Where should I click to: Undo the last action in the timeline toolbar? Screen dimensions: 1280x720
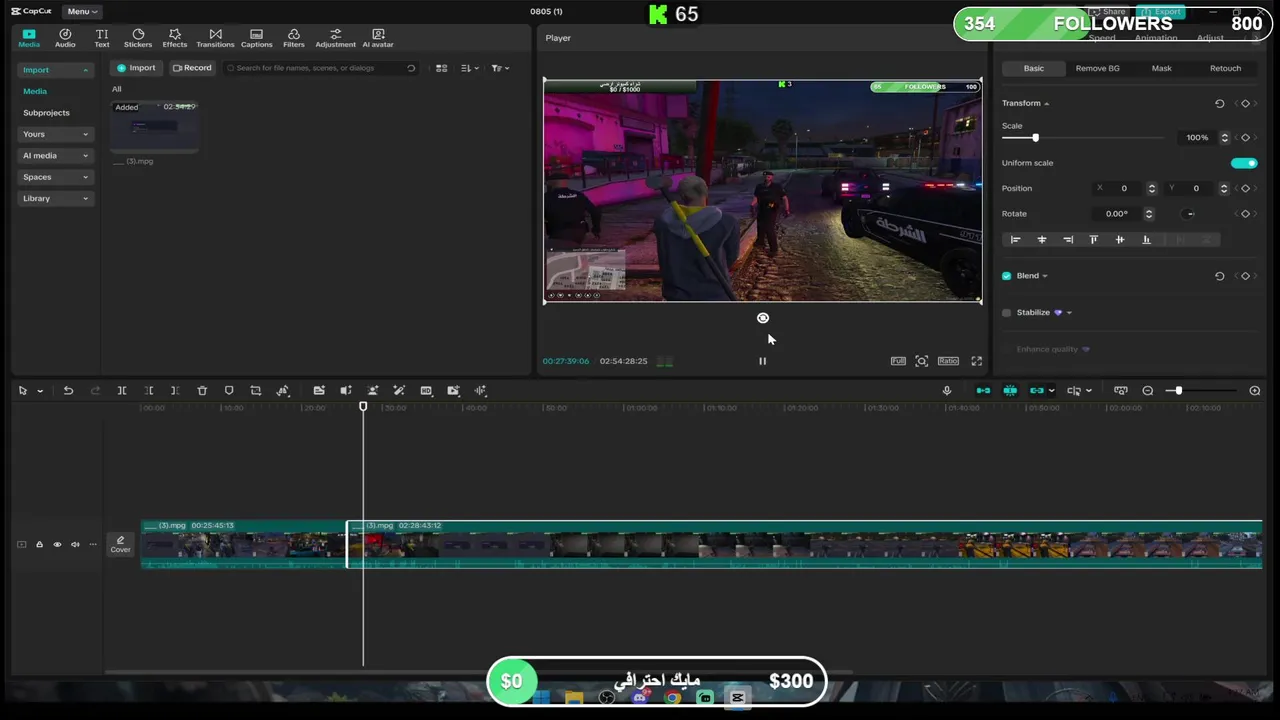pyautogui.click(x=68, y=391)
